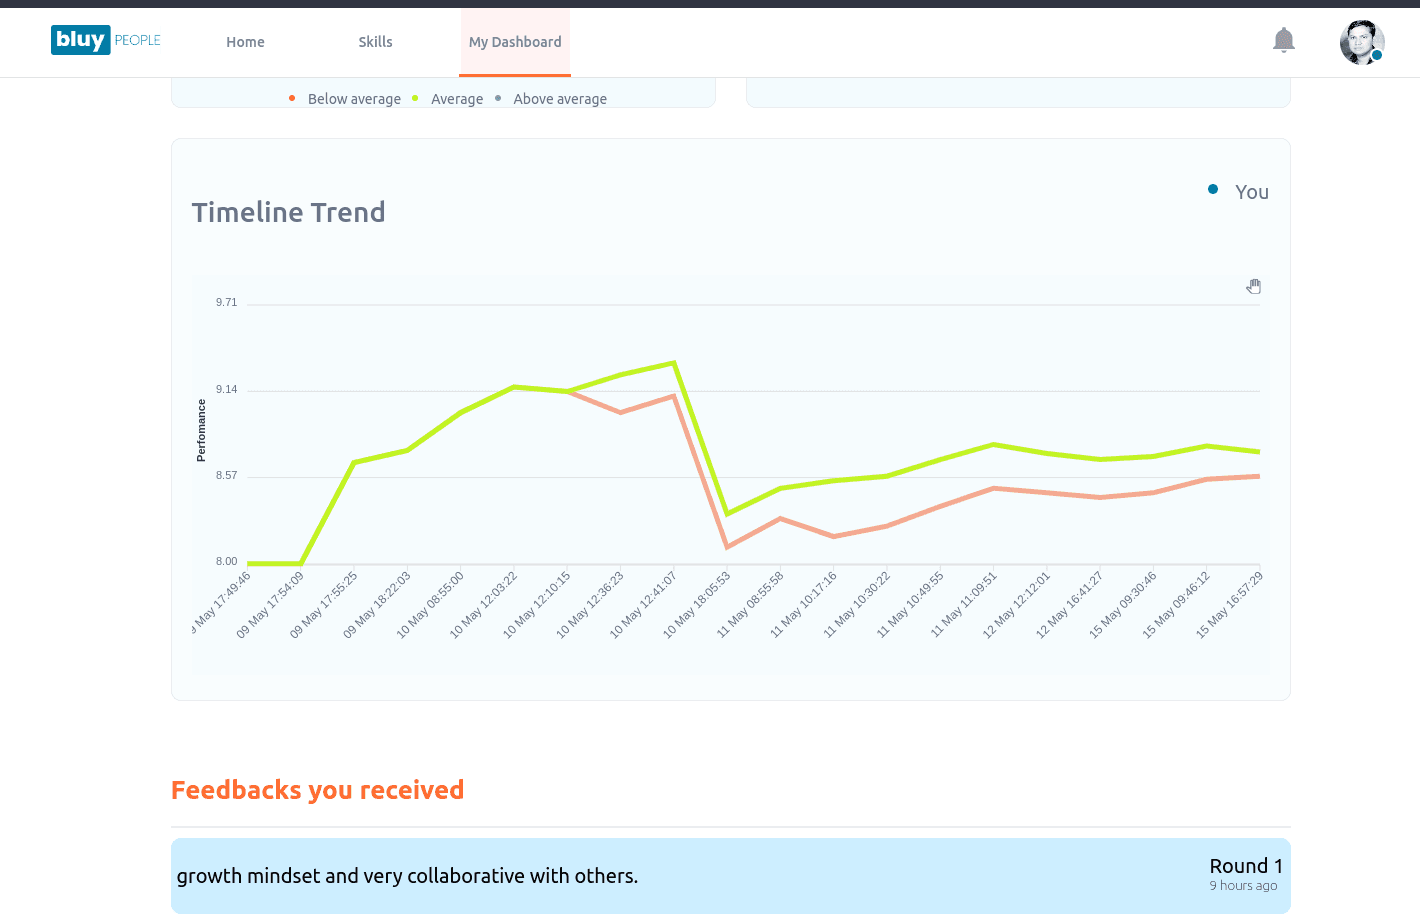Open the notifications bell

[x=1283, y=41]
